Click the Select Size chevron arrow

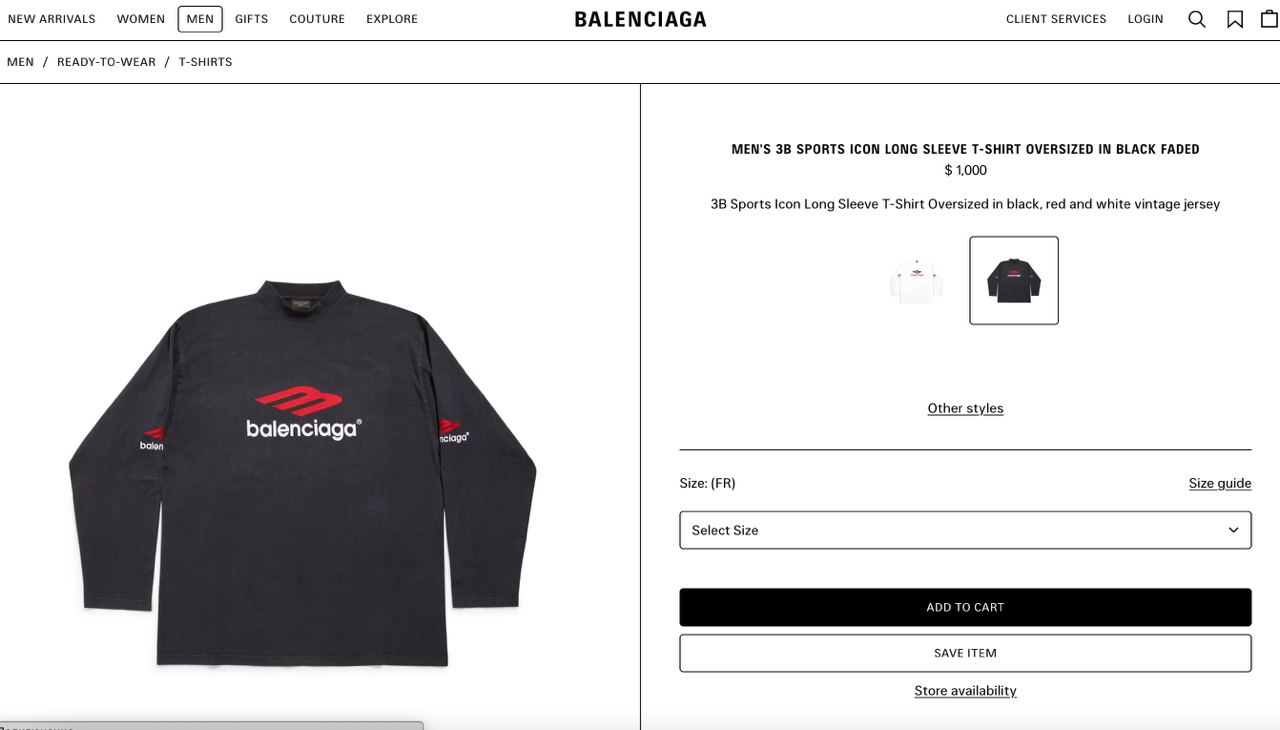coord(1233,530)
